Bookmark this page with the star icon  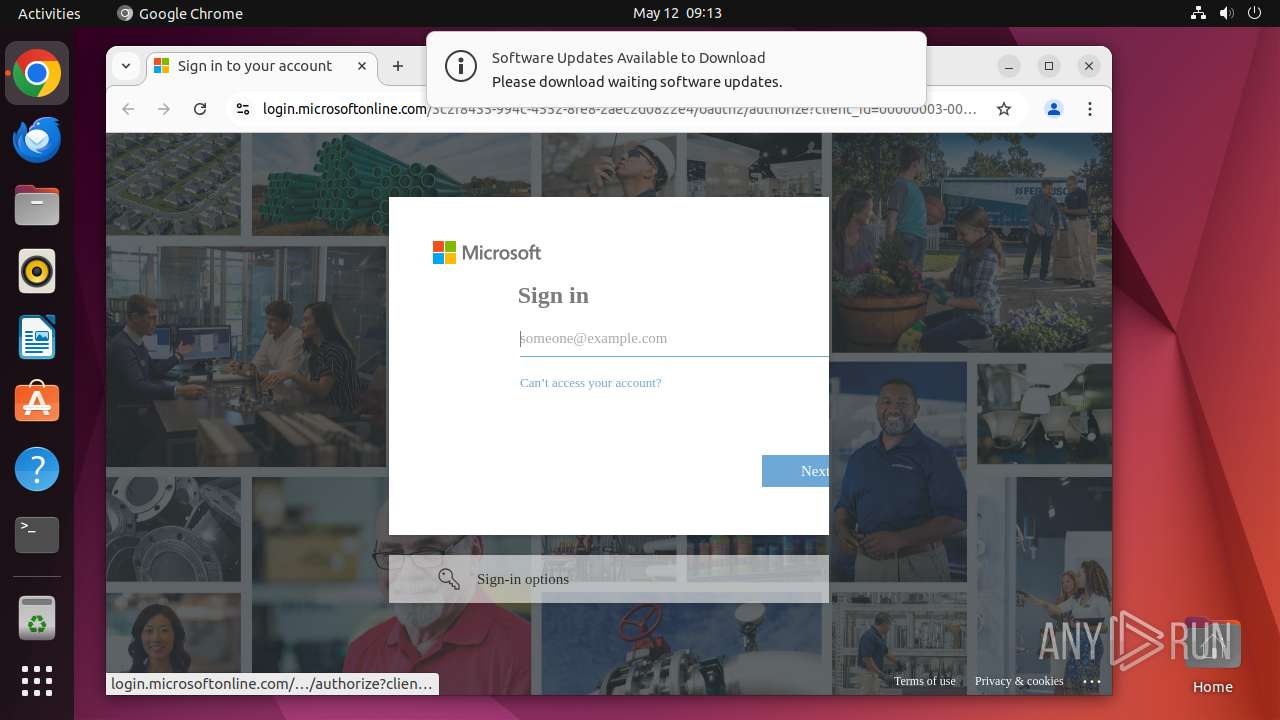pos(1004,109)
